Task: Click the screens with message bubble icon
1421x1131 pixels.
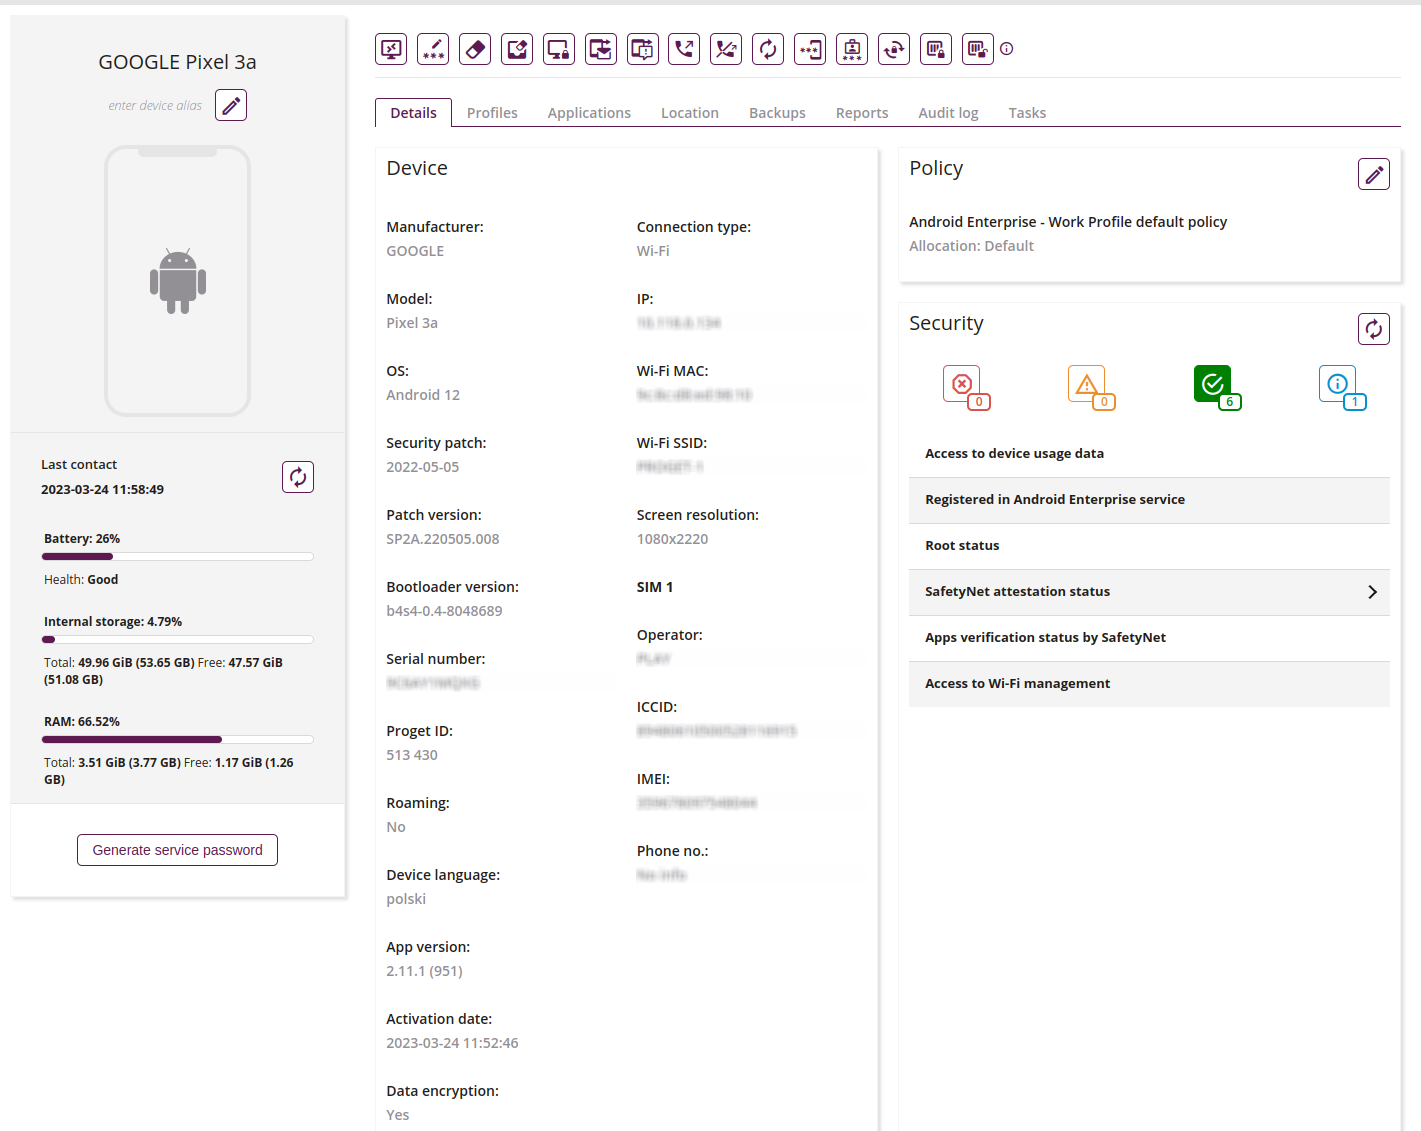Action: 643,49
